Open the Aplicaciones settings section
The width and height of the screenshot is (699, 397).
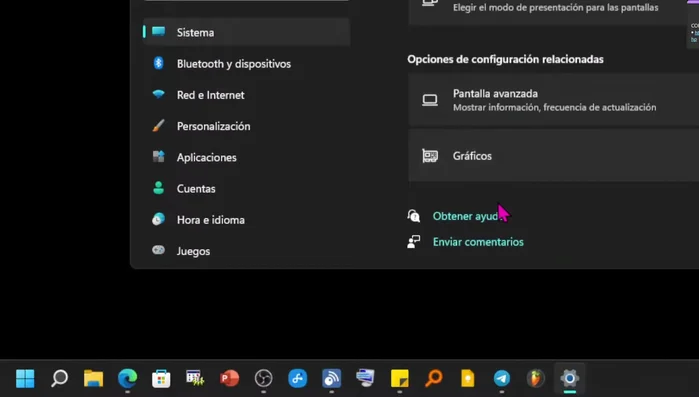[x=247, y=157]
